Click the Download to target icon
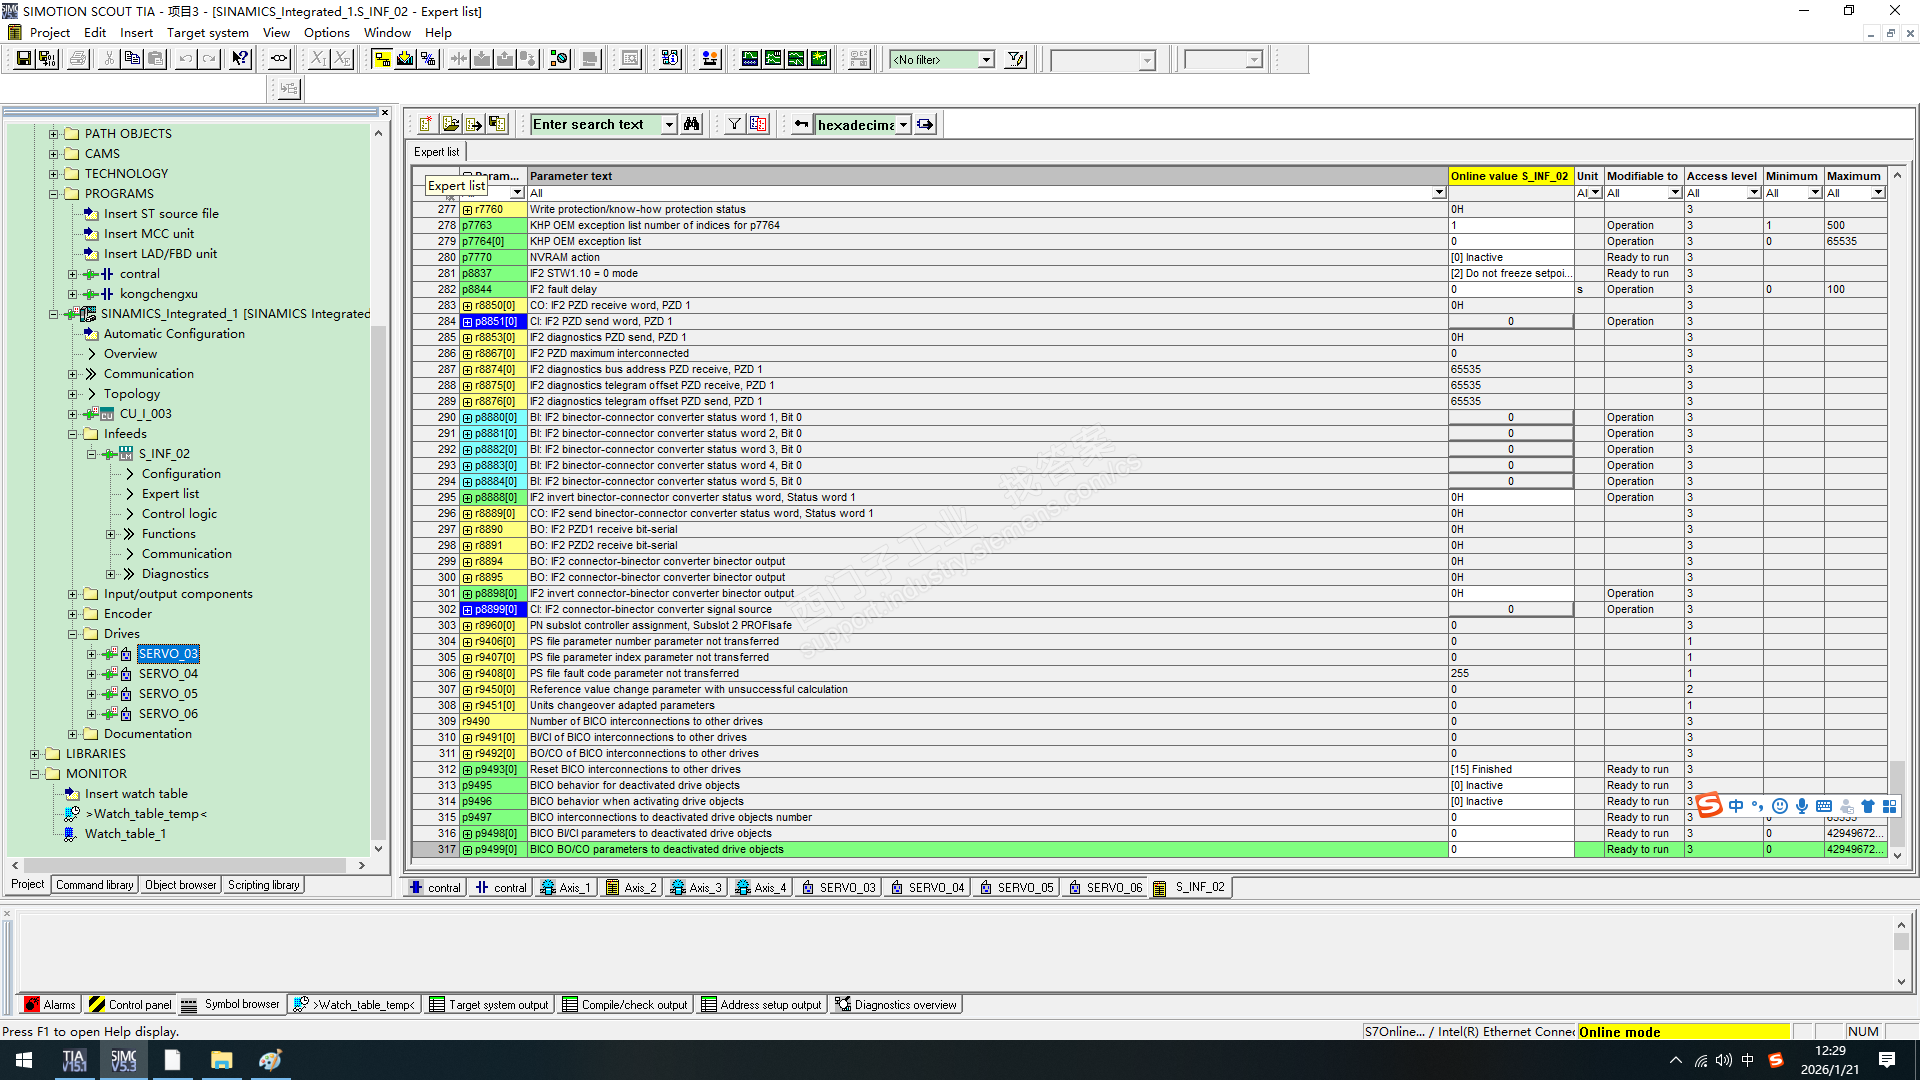 point(405,59)
